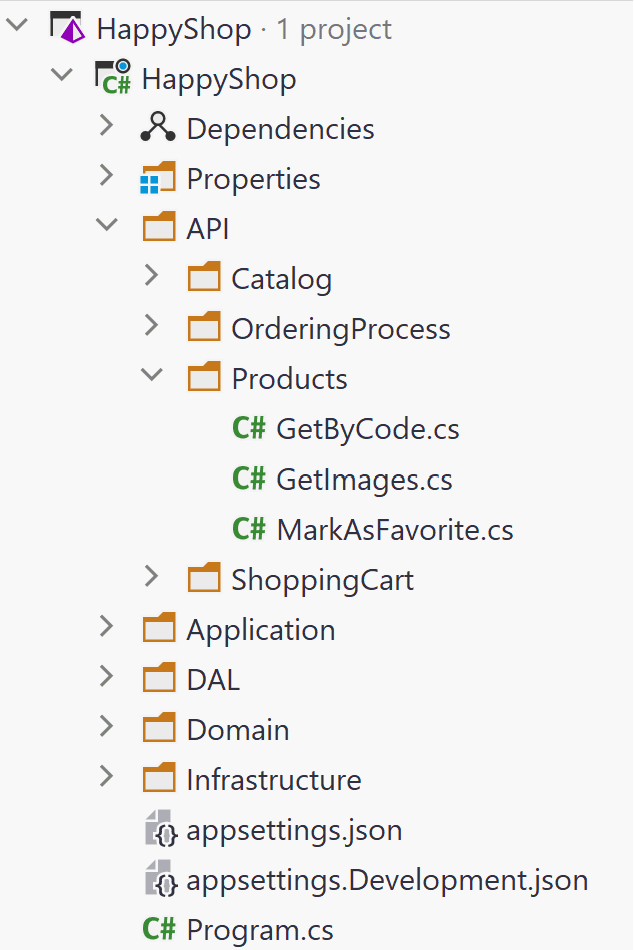Expand the DAL folder
The image size is (634, 950).
pos(107,676)
